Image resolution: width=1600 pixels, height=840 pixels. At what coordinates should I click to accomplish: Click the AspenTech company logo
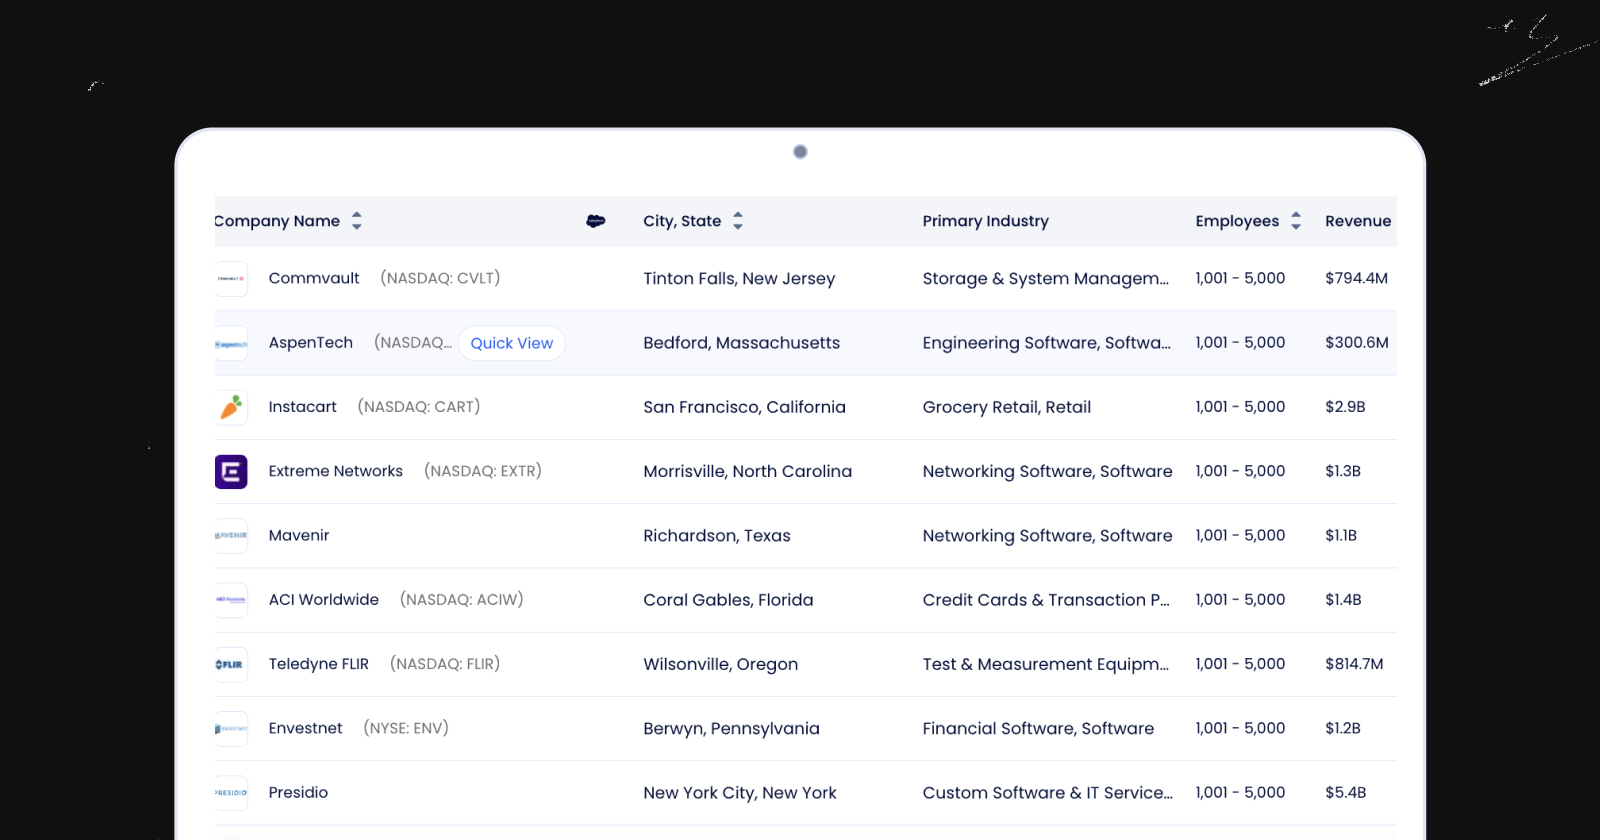(231, 343)
